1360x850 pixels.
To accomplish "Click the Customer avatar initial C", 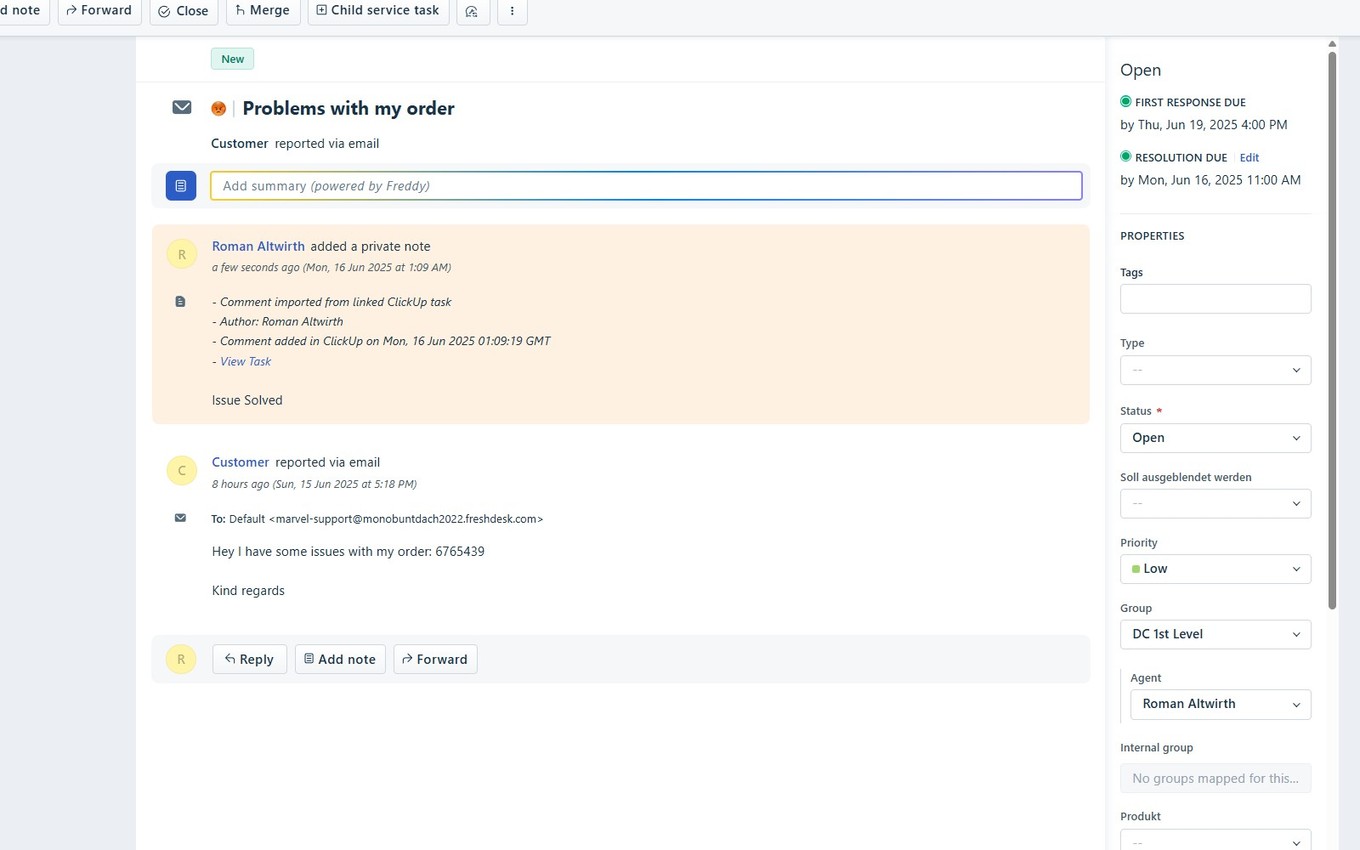I will (181, 470).
